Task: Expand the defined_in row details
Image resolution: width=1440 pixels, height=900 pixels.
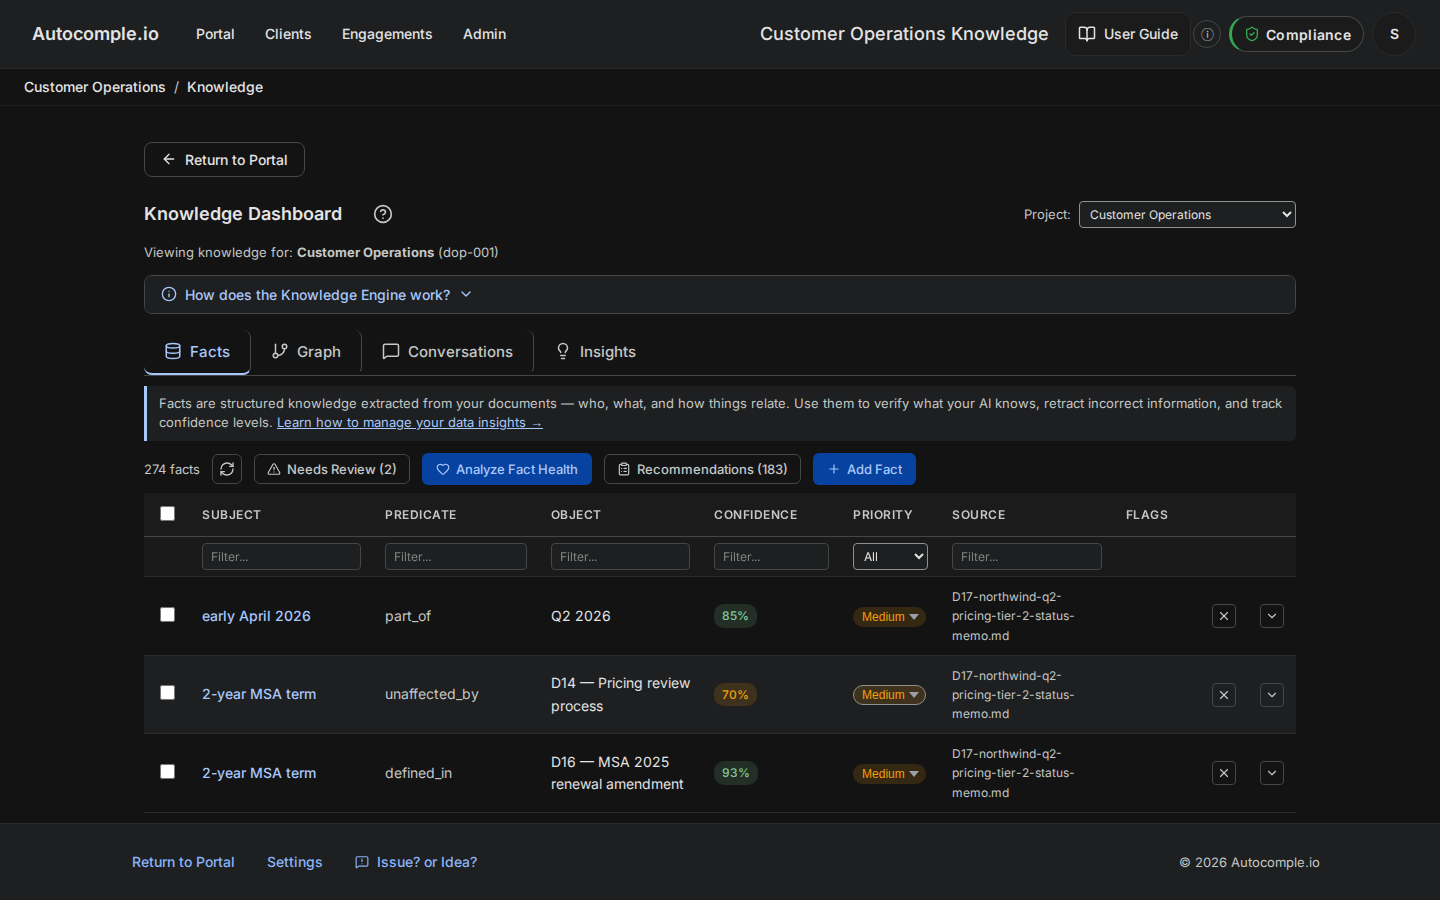Action: (x=1272, y=773)
